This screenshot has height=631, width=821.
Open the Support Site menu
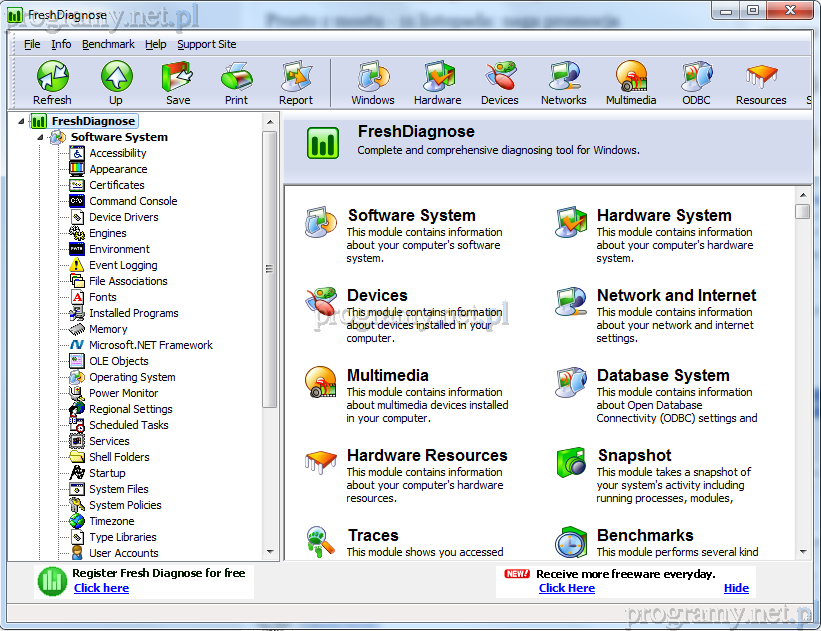click(x=206, y=44)
